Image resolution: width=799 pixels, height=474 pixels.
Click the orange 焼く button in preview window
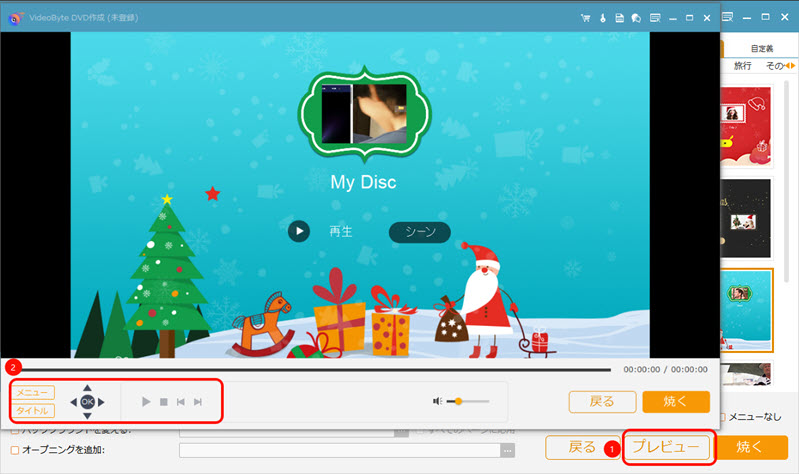[676, 402]
